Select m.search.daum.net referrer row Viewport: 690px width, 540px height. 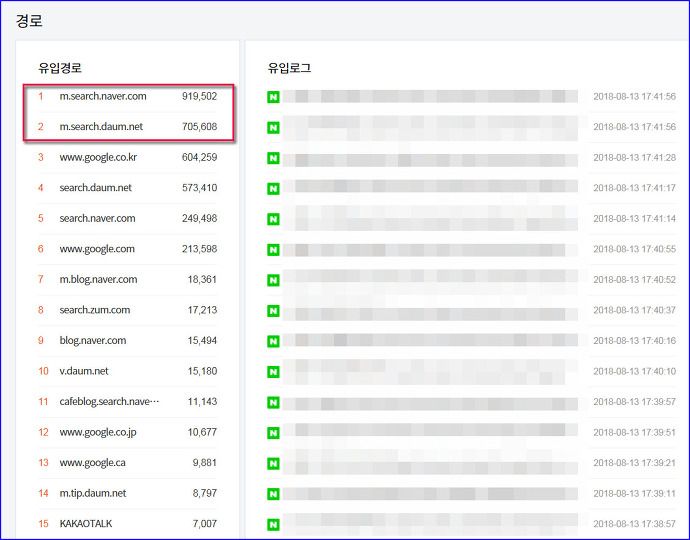(x=128, y=127)
